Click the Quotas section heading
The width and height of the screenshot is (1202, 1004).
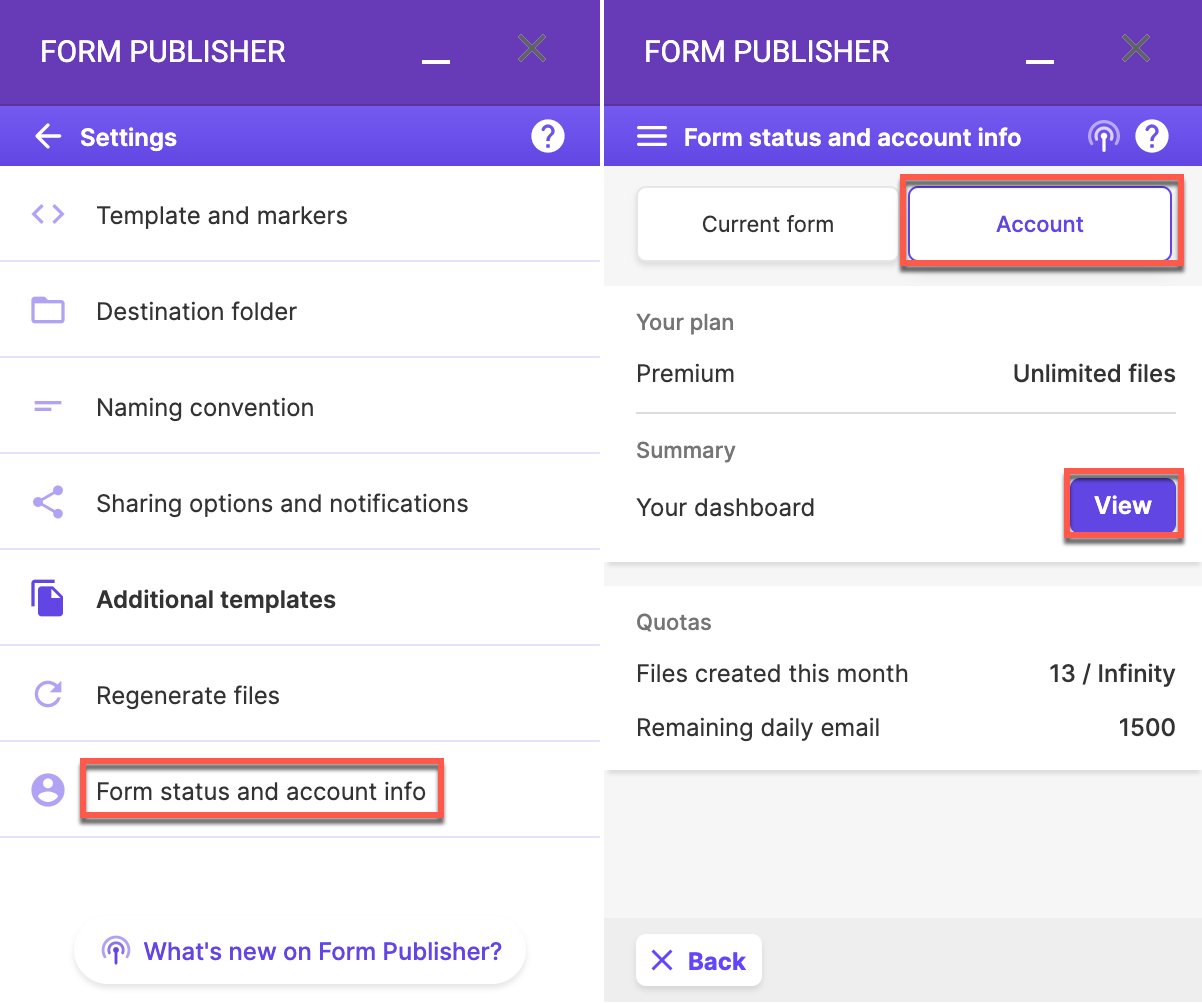(x=674, y=622)
